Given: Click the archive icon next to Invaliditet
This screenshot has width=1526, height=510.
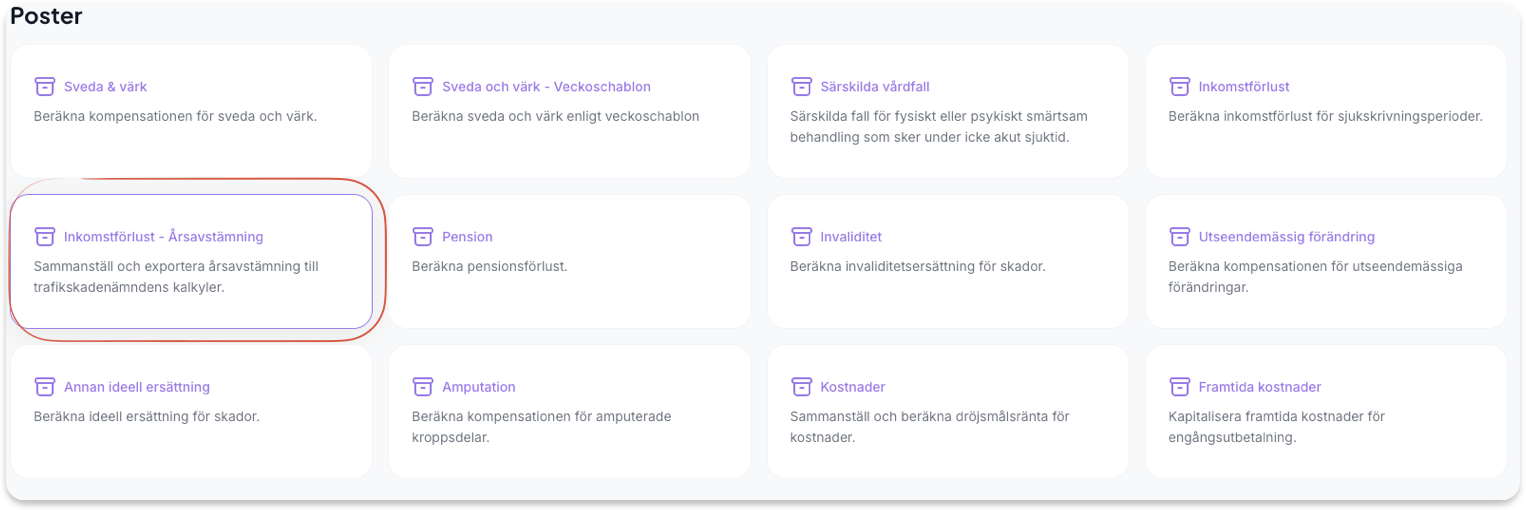Looking at the screenshot, I should (801, 237).
